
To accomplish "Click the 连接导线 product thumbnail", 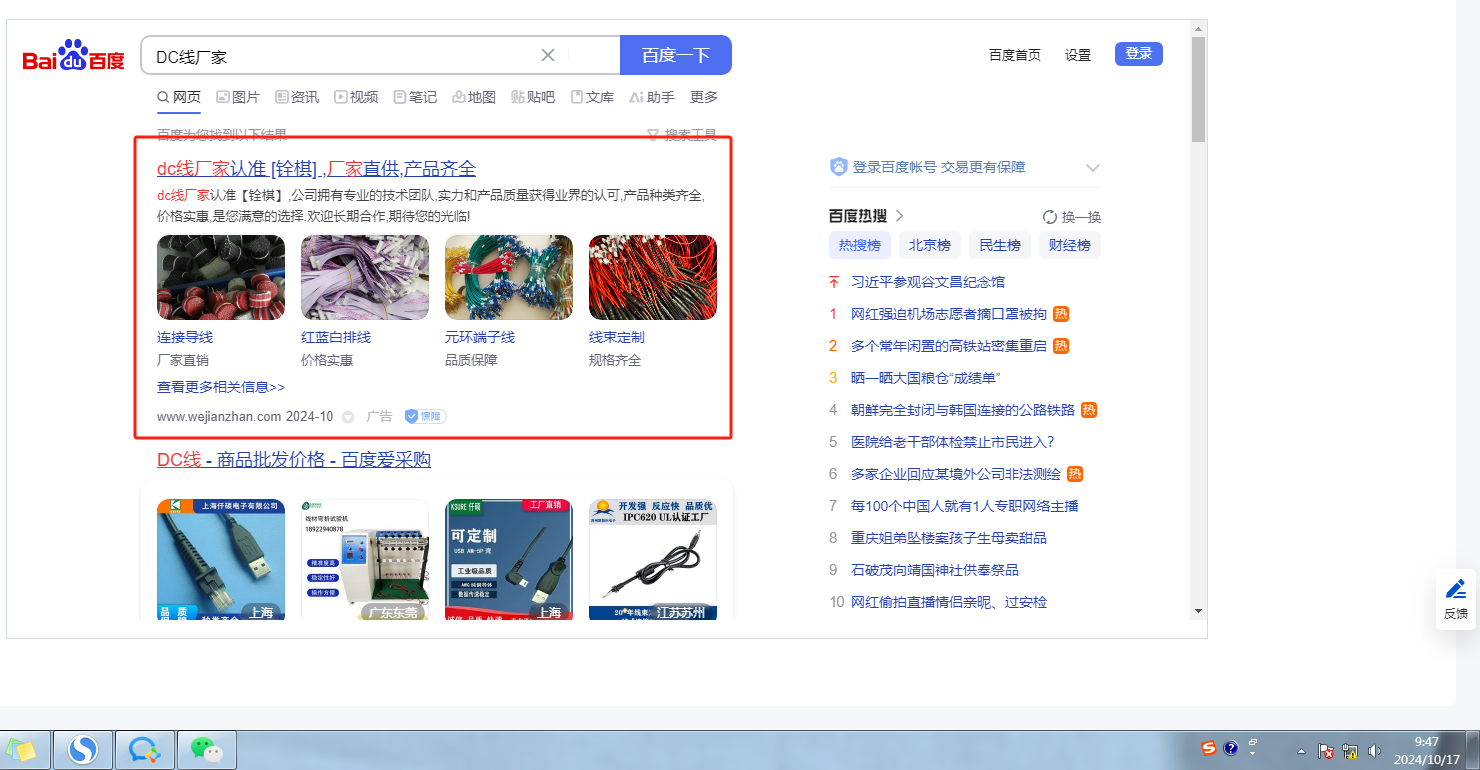I will coord(221,277).
